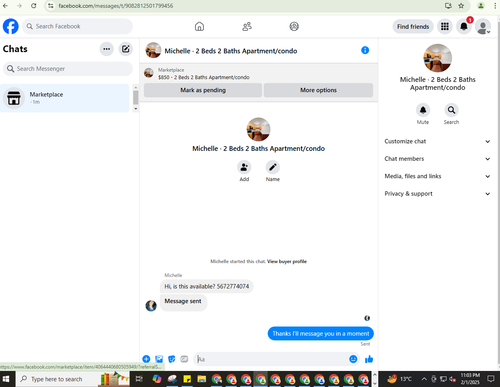The image size is (500, 387).
Task: Go back in browser
Action: tap(5, 6)
